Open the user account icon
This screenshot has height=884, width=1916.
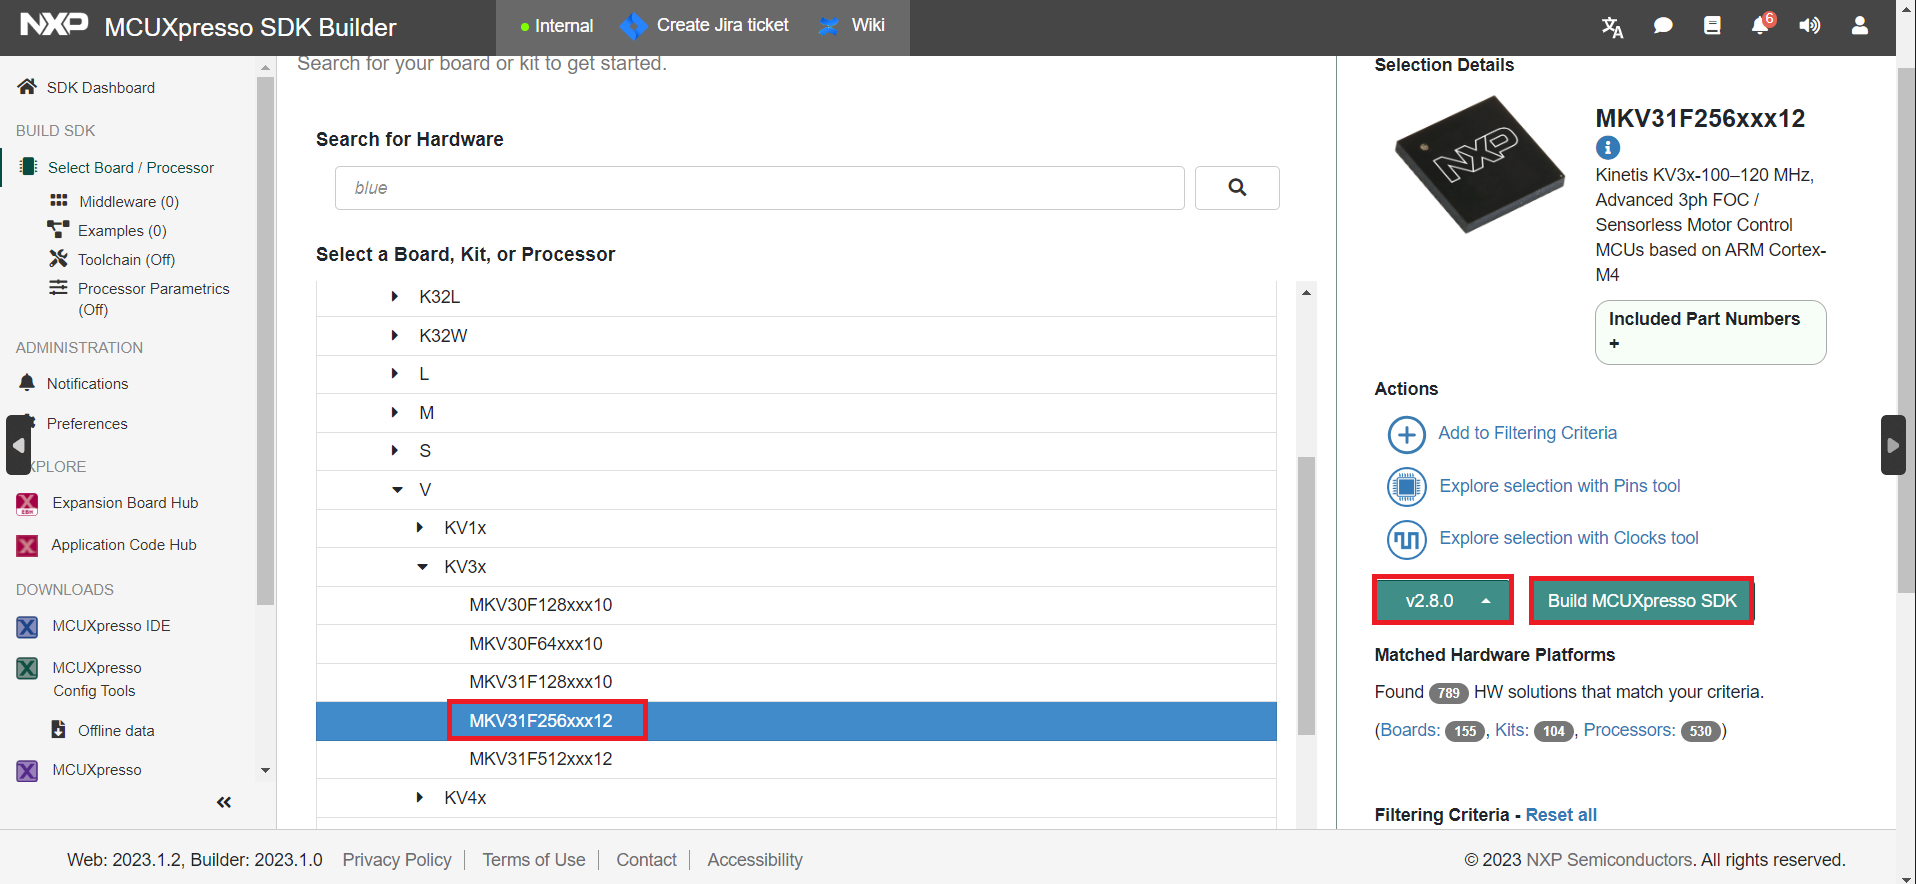[x=1860, y=26]
